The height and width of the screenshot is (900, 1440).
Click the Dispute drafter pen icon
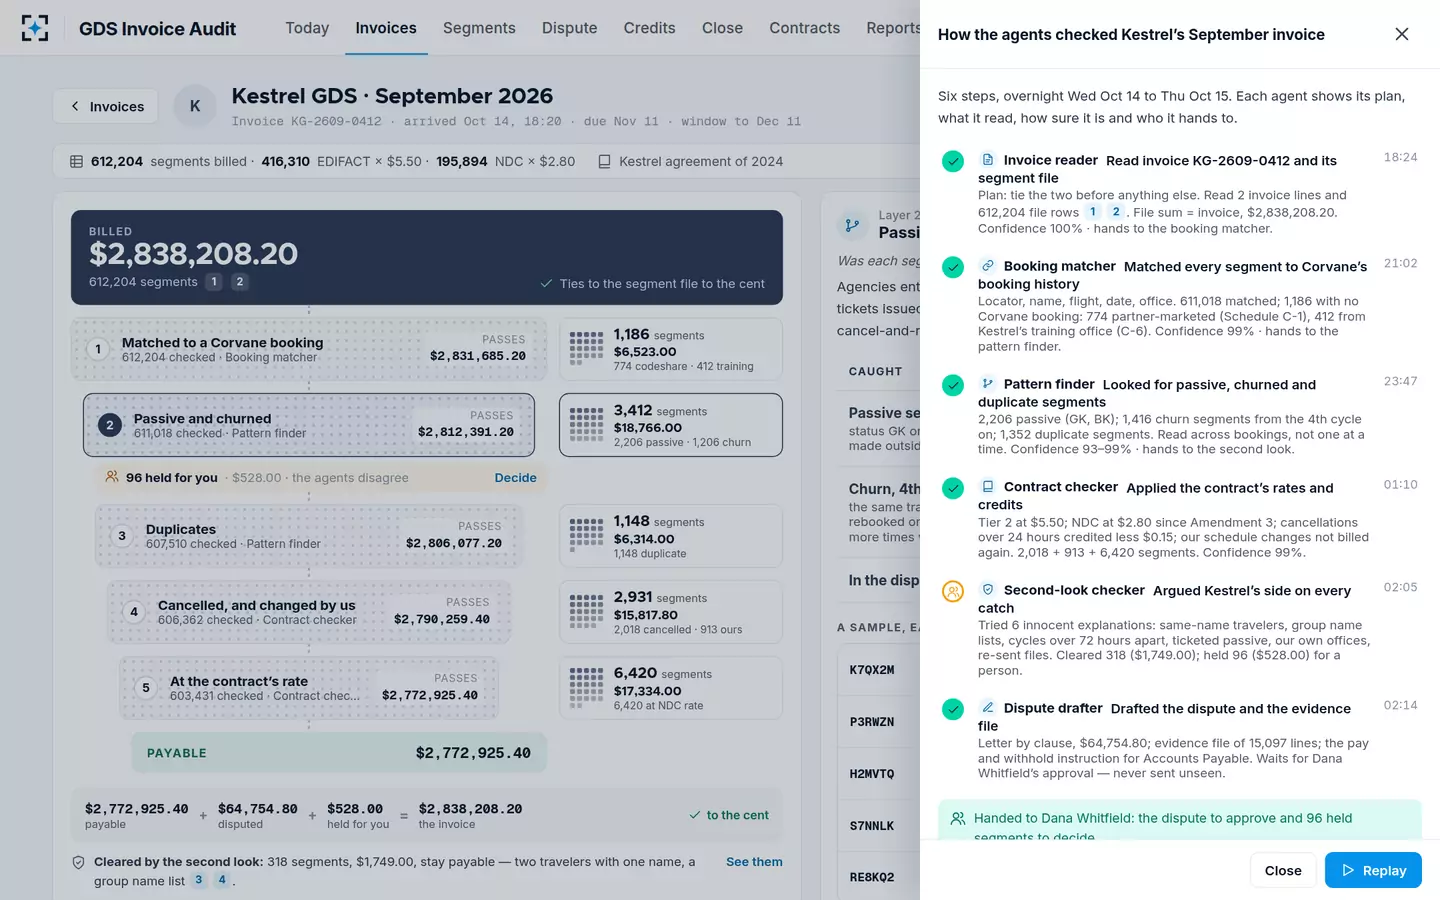tap(988, 708)
